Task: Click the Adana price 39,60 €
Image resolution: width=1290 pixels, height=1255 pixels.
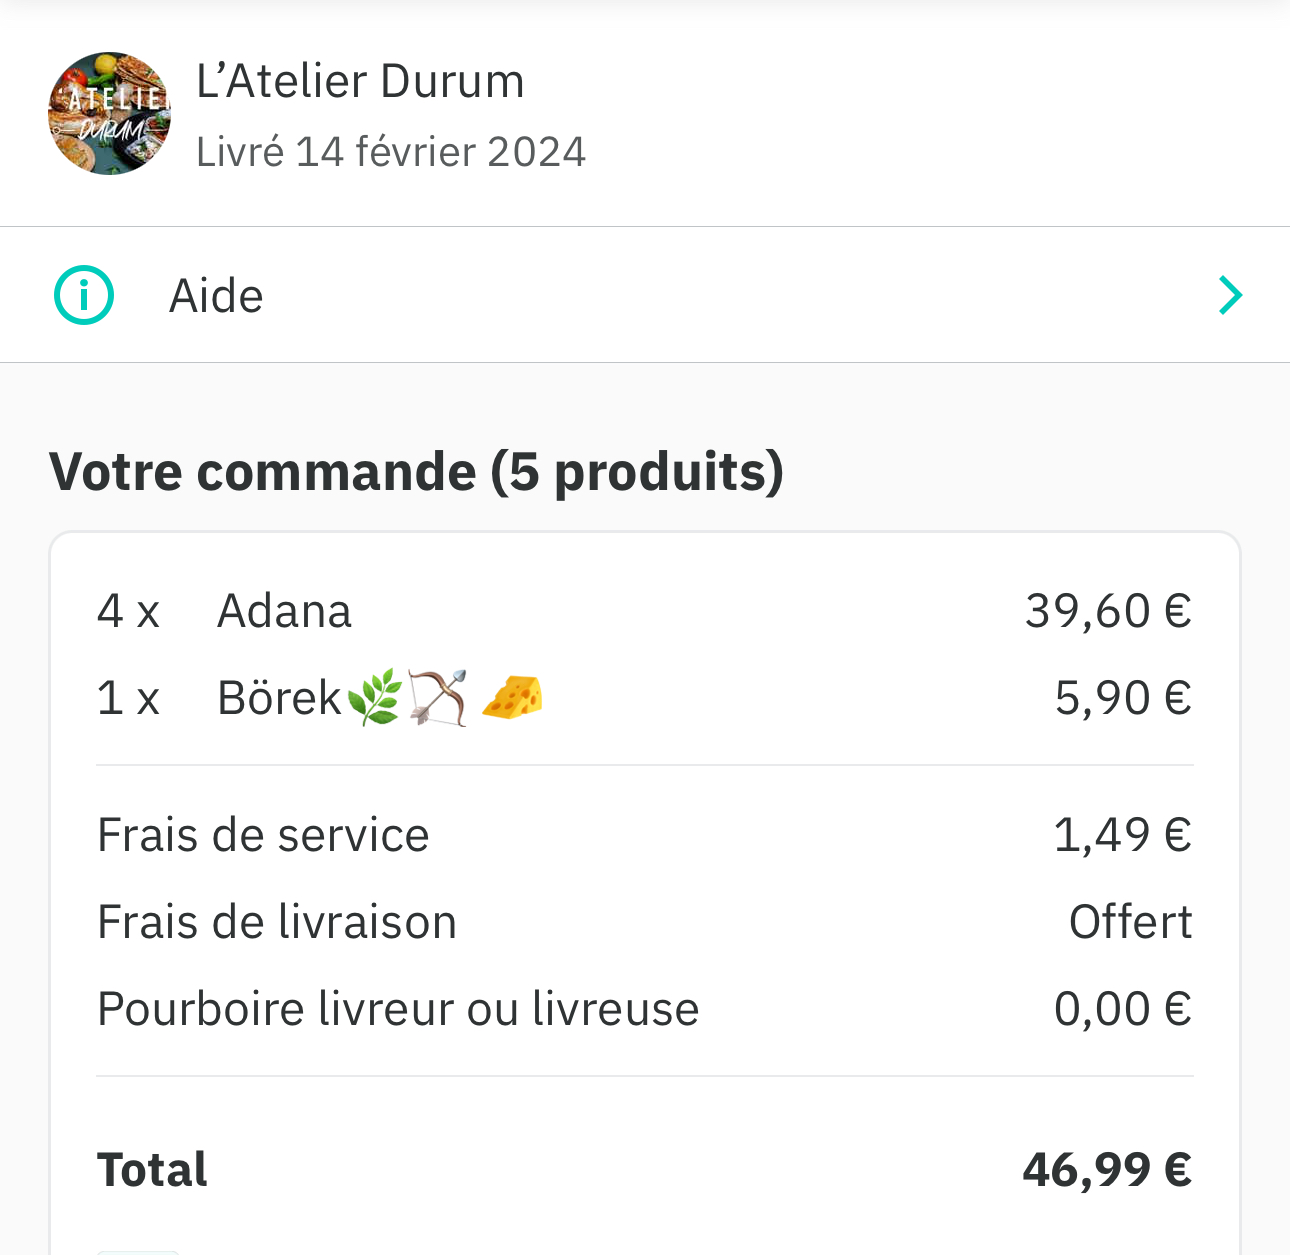Action: tap(1108, 611)
